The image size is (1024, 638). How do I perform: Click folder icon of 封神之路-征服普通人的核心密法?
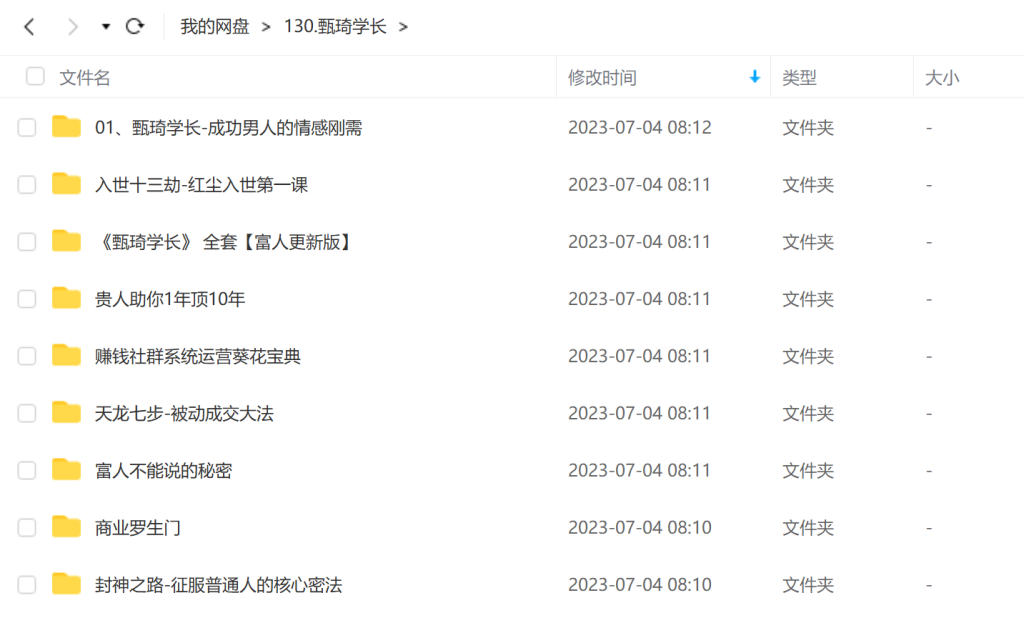tap(67, 584)
